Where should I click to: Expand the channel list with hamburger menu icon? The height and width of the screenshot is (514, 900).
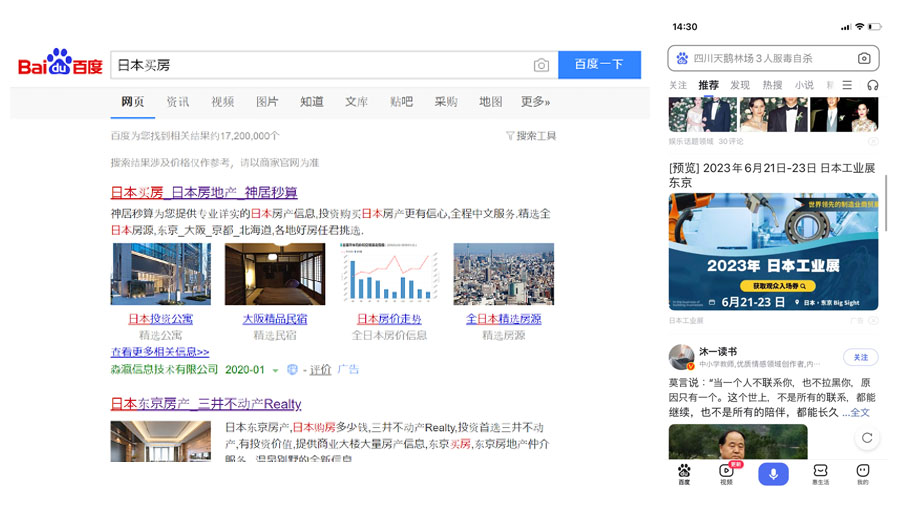[x=847, y=86]
